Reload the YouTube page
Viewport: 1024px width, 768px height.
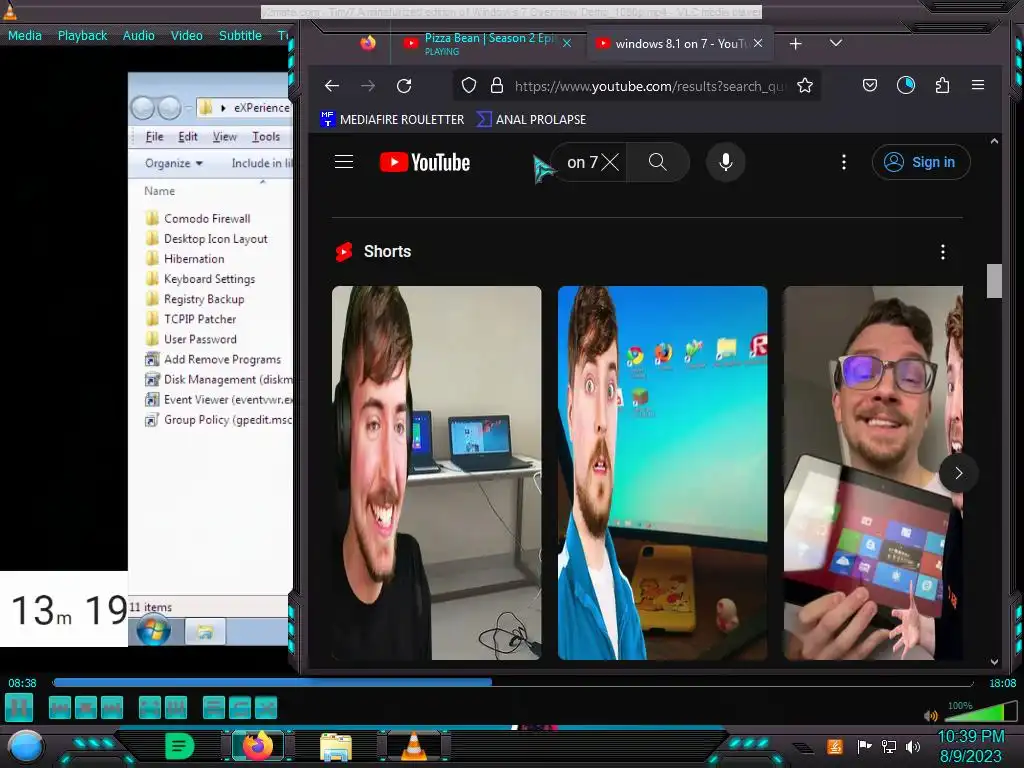404,86
